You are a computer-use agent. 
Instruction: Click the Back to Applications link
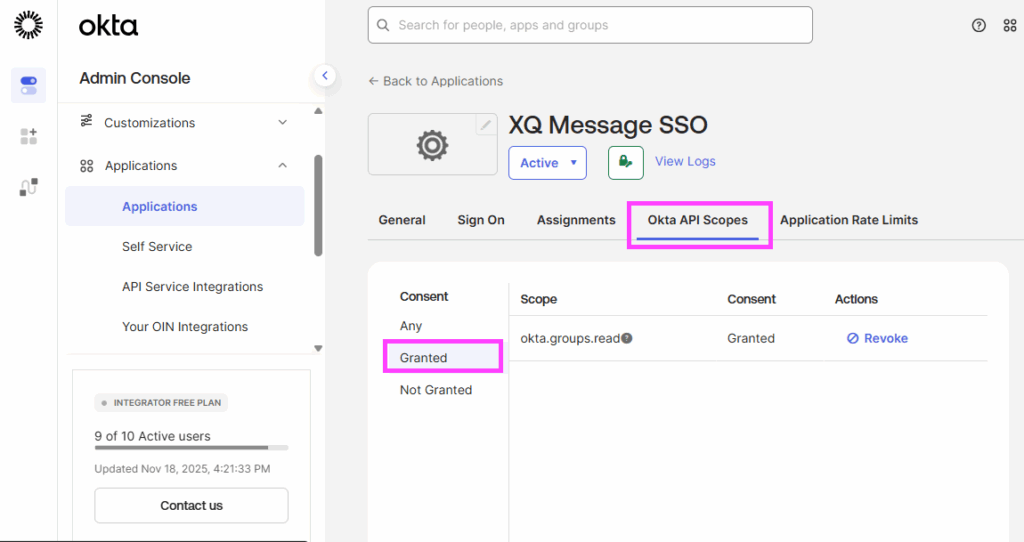coord(435,81)
